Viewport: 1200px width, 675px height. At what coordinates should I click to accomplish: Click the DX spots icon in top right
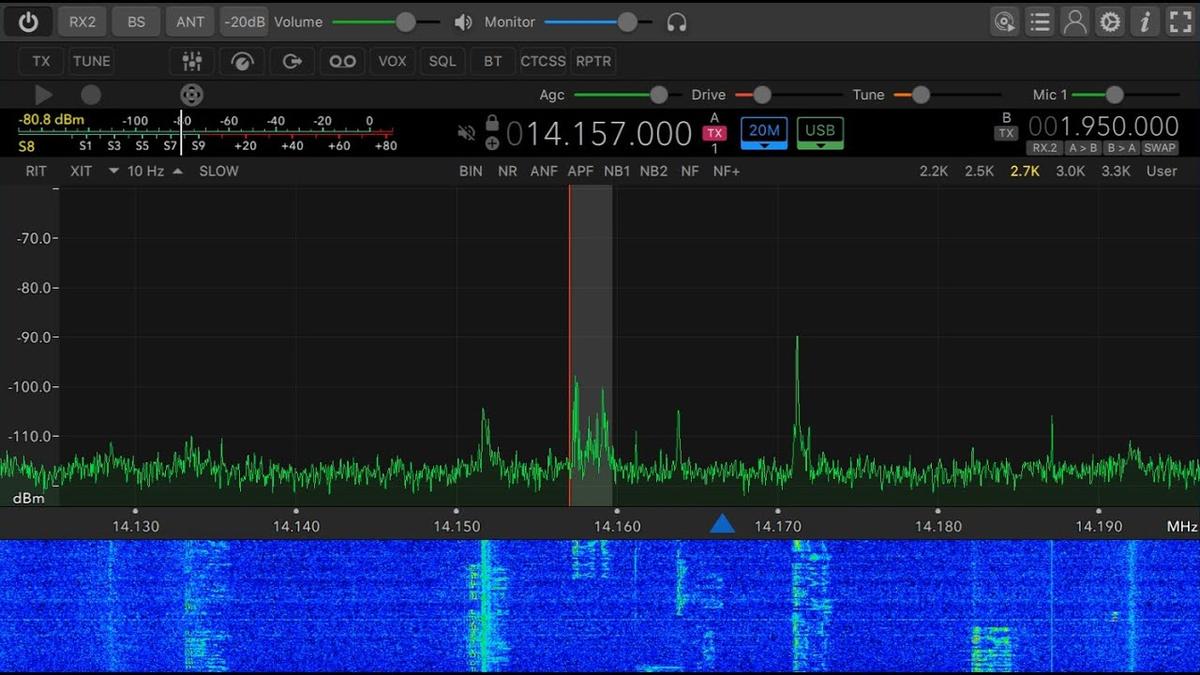point(1004,21)
